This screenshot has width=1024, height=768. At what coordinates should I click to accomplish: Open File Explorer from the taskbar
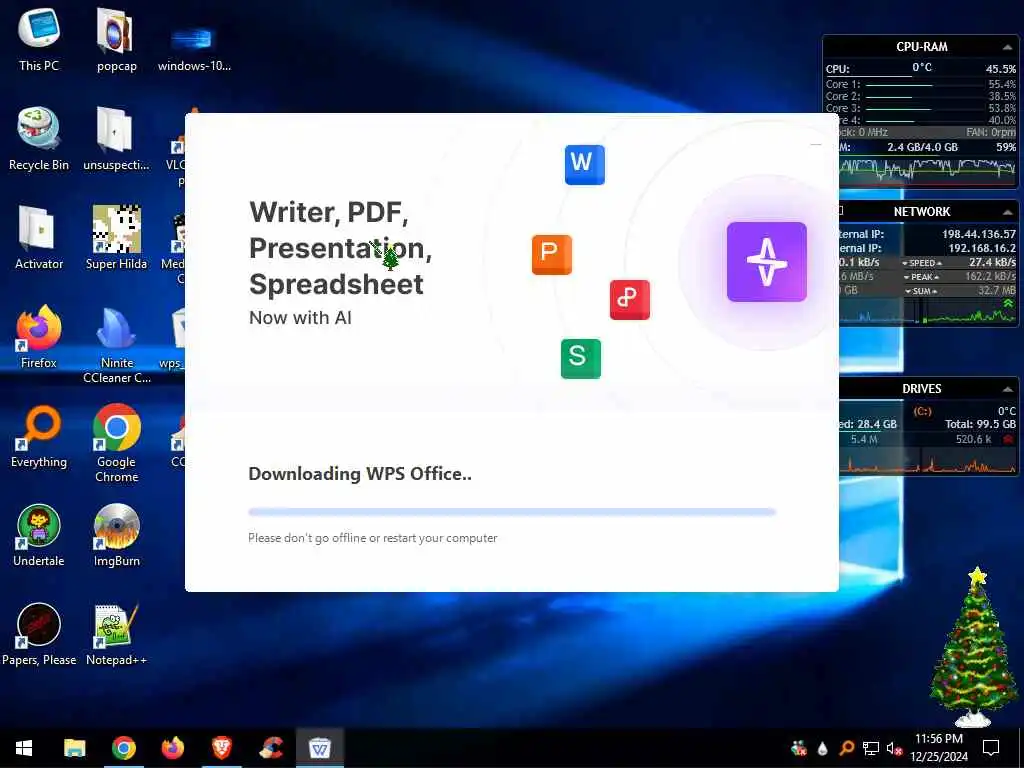tap(74, 748)
